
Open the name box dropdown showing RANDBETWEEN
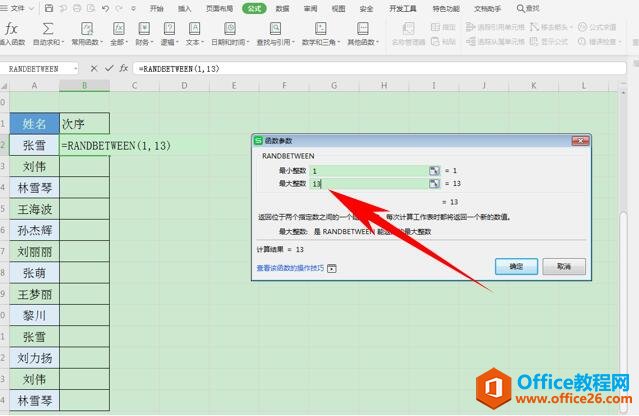coord(78,67)
